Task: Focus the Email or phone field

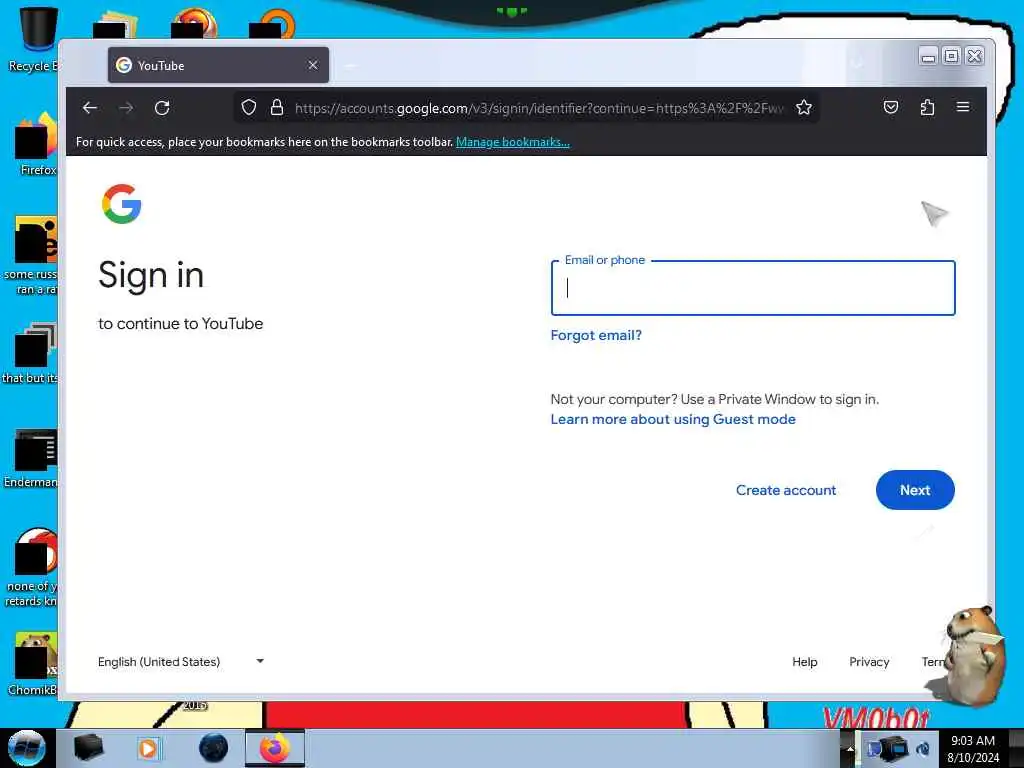Action: (x=753, y=288)
